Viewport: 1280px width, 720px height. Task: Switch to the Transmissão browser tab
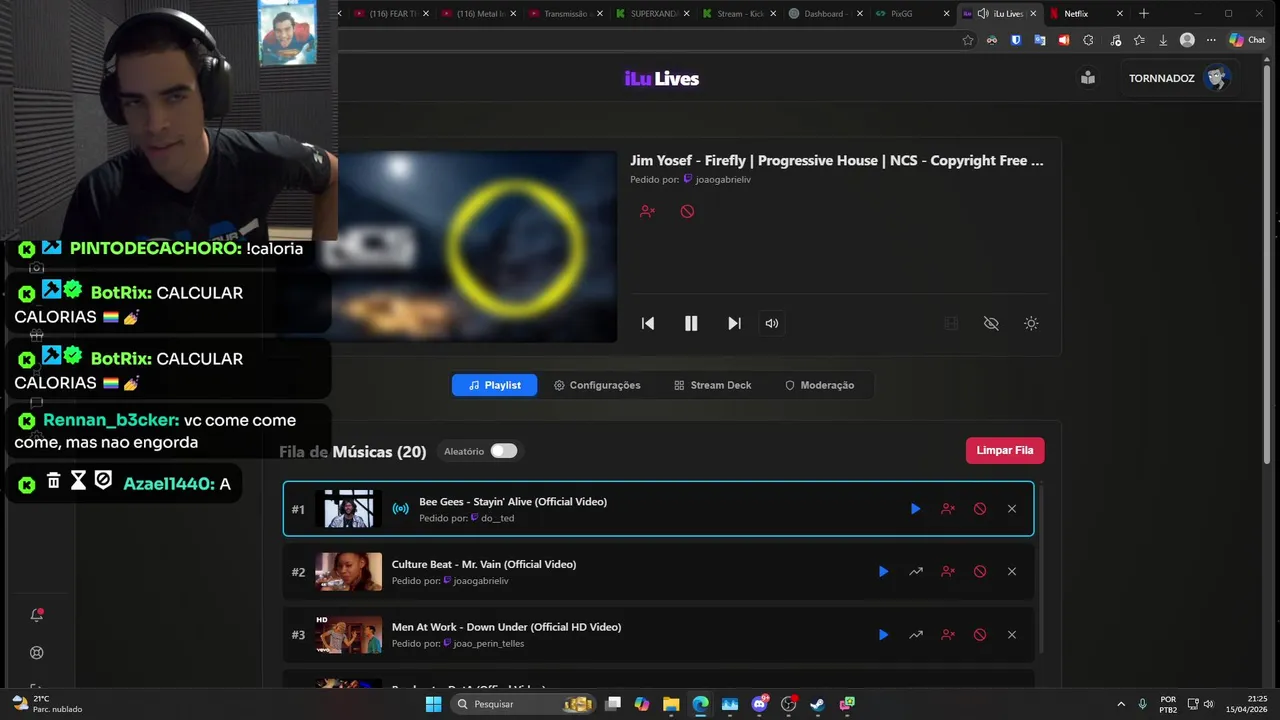pyautogui.click(x=565, y=14)
